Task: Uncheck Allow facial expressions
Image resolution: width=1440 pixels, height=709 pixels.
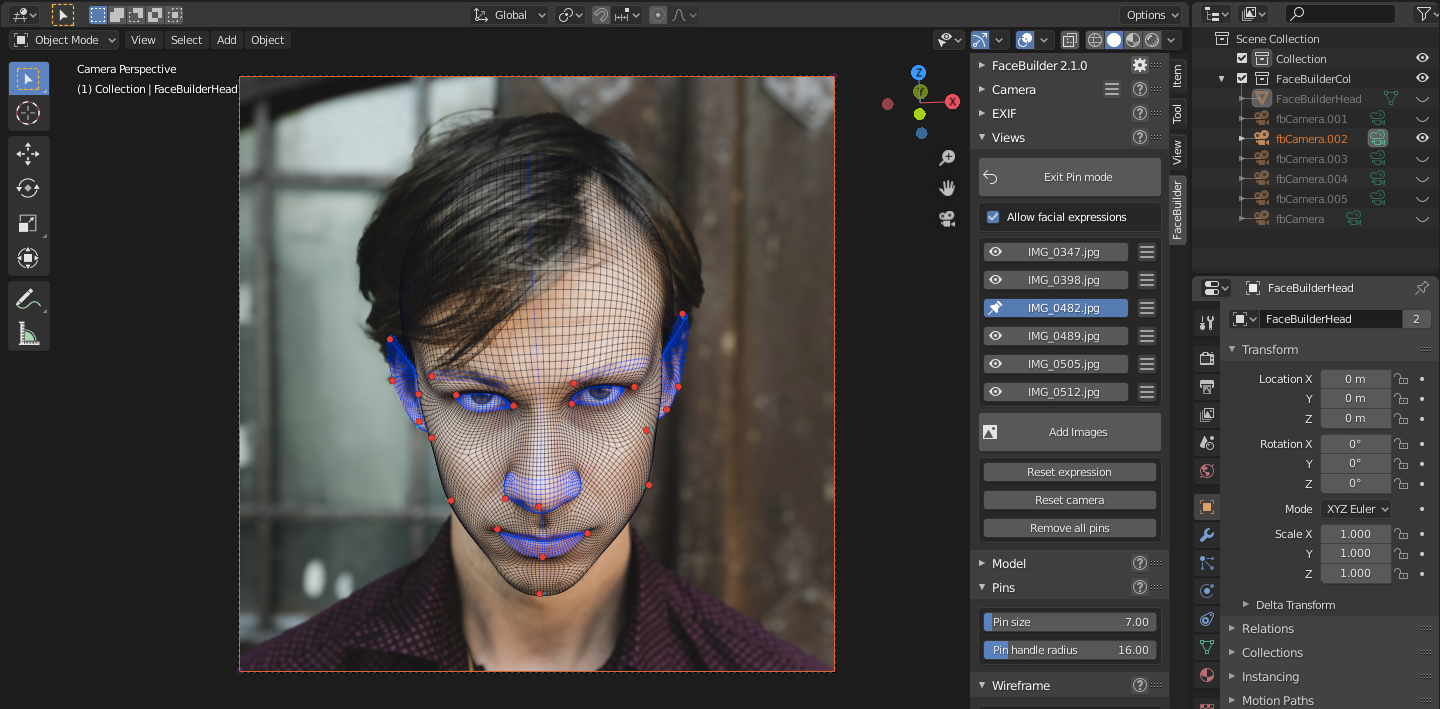Action: tap(993, 217)
